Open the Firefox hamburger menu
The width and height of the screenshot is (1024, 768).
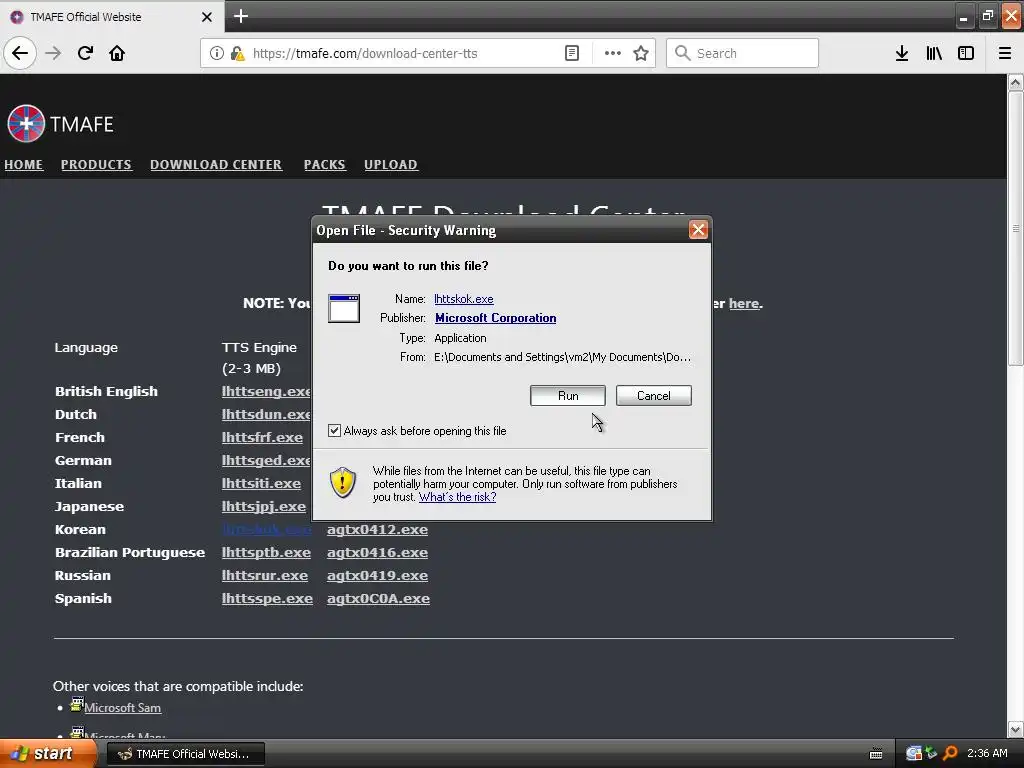pos(1005,53)
